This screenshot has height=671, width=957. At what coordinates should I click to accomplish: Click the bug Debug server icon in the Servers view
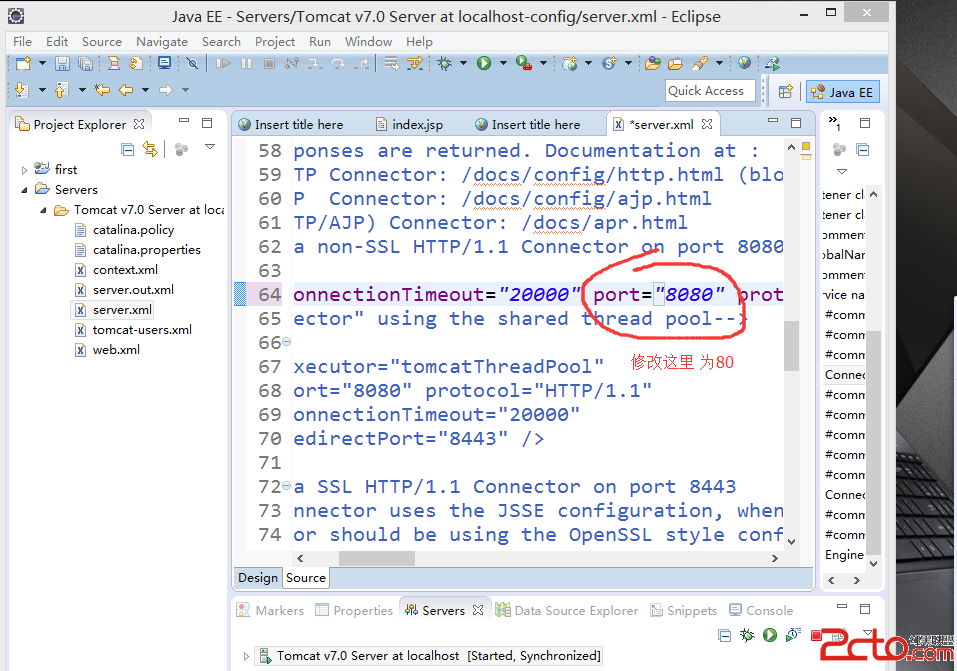point(747,636)
